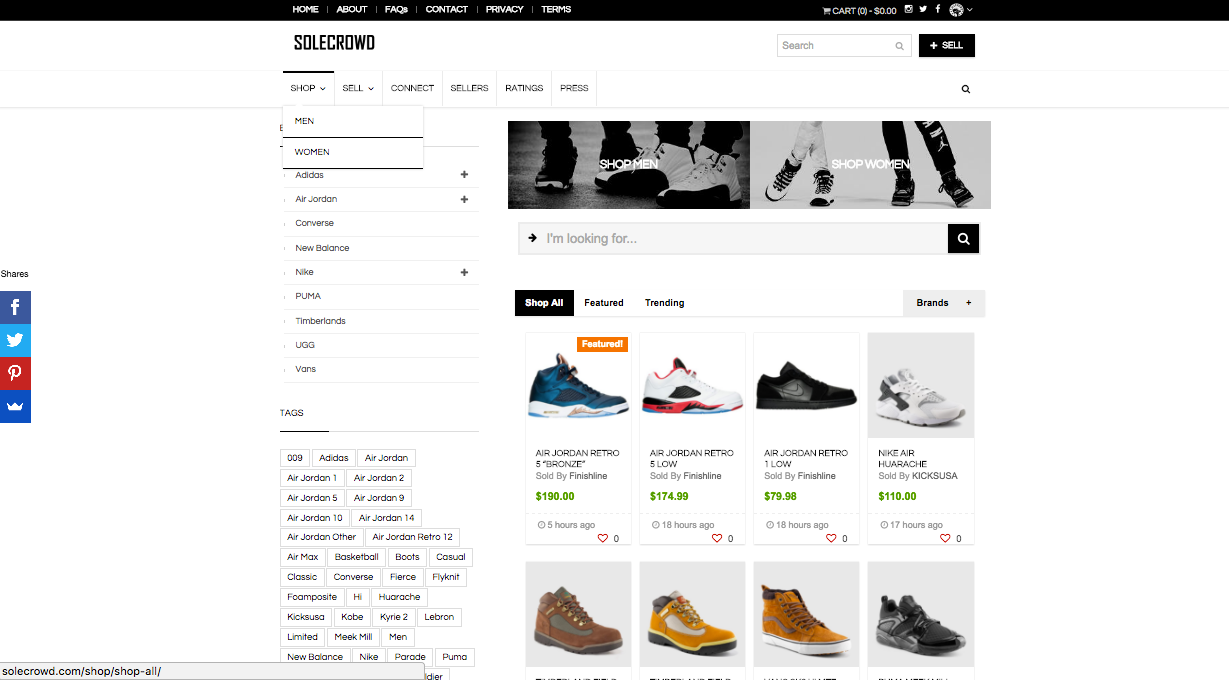Share on Twitter from side share bar
This screenshot has height=680, width=1229.
click(x=15, y=341)
